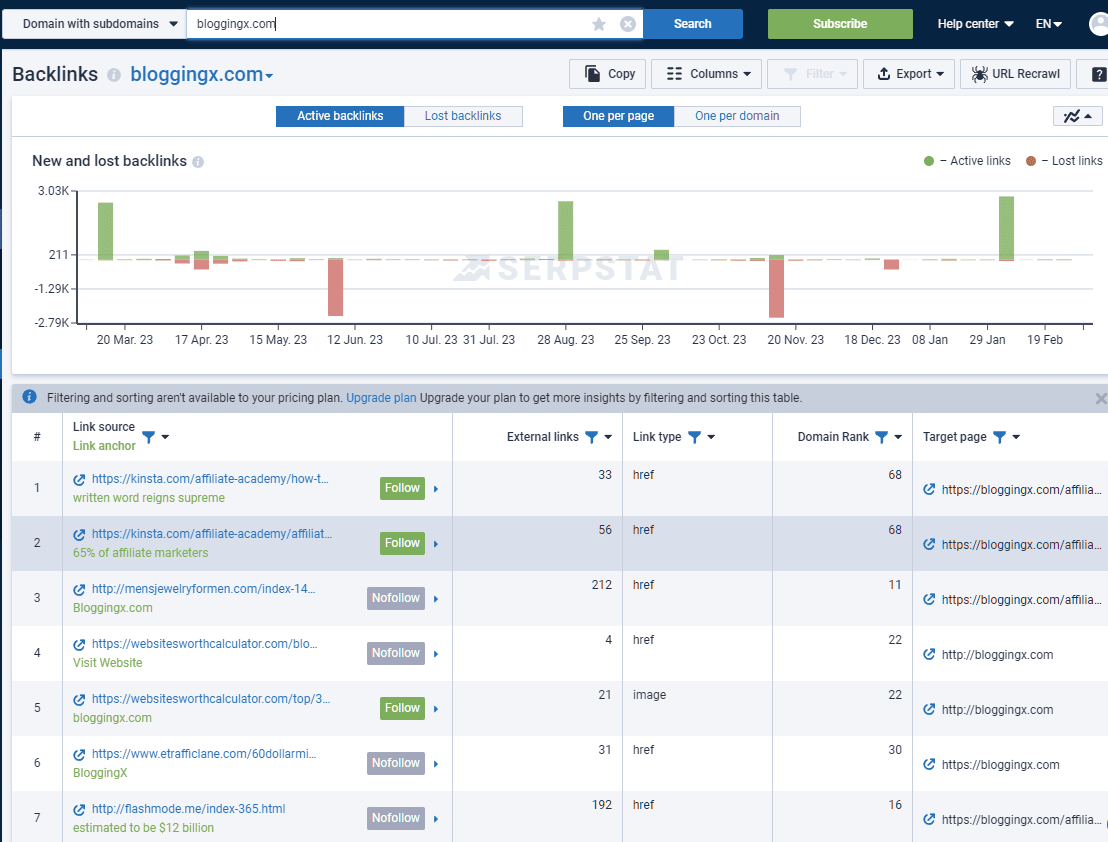This screenshot has height=842, width=1108.
Task: Open kinsta affiliate-academy/how-t link
Action: [x=210, y=479]
